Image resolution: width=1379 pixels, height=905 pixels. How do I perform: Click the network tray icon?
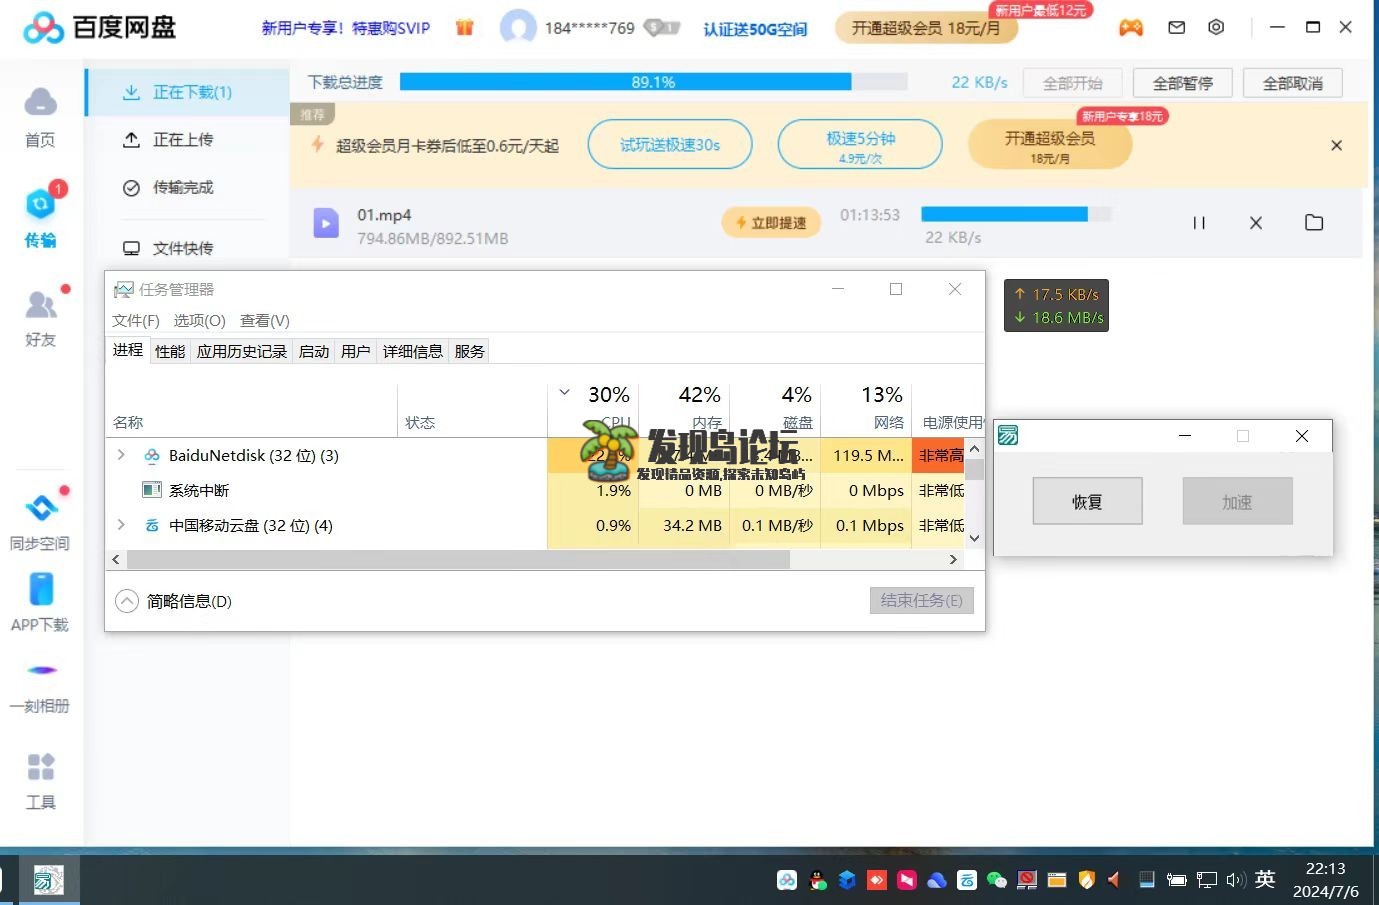pos(1206,880)
